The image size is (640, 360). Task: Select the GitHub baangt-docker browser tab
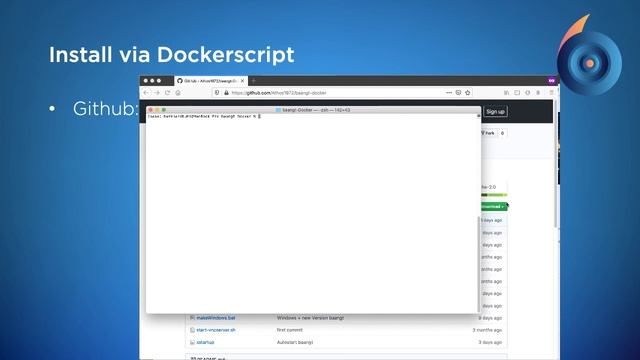click(x=211, y=81)
